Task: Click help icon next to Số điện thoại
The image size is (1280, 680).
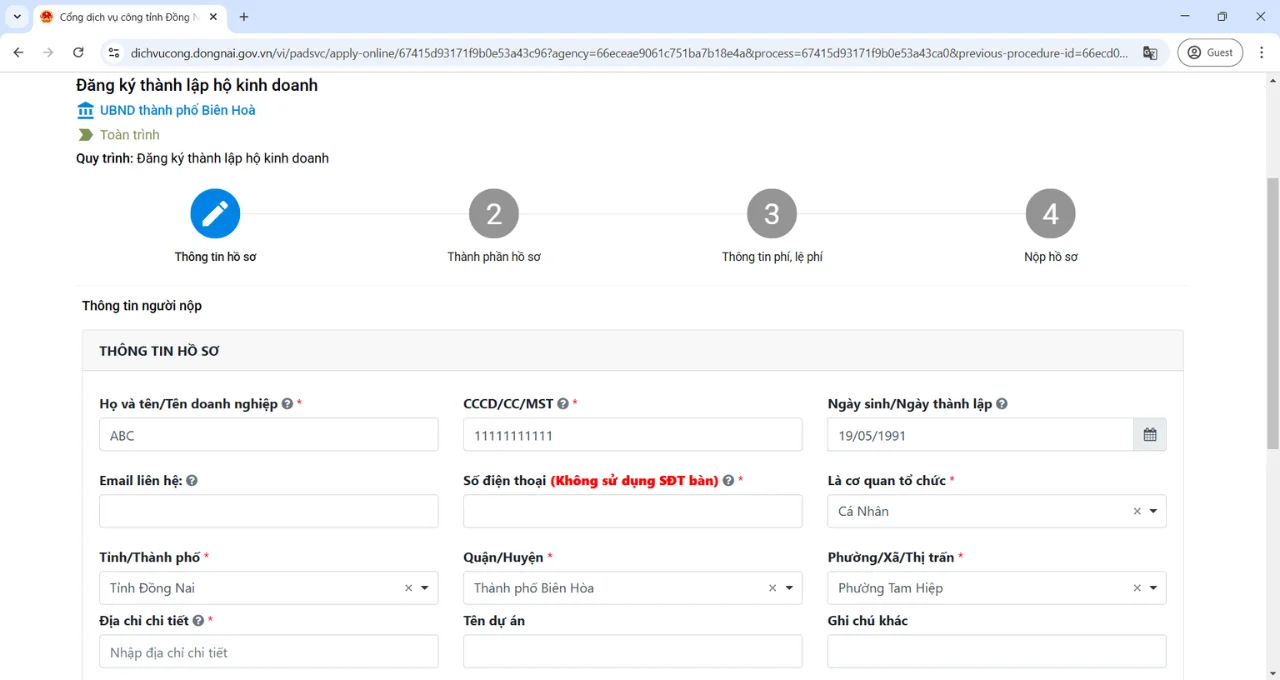Action: (728, 481)
